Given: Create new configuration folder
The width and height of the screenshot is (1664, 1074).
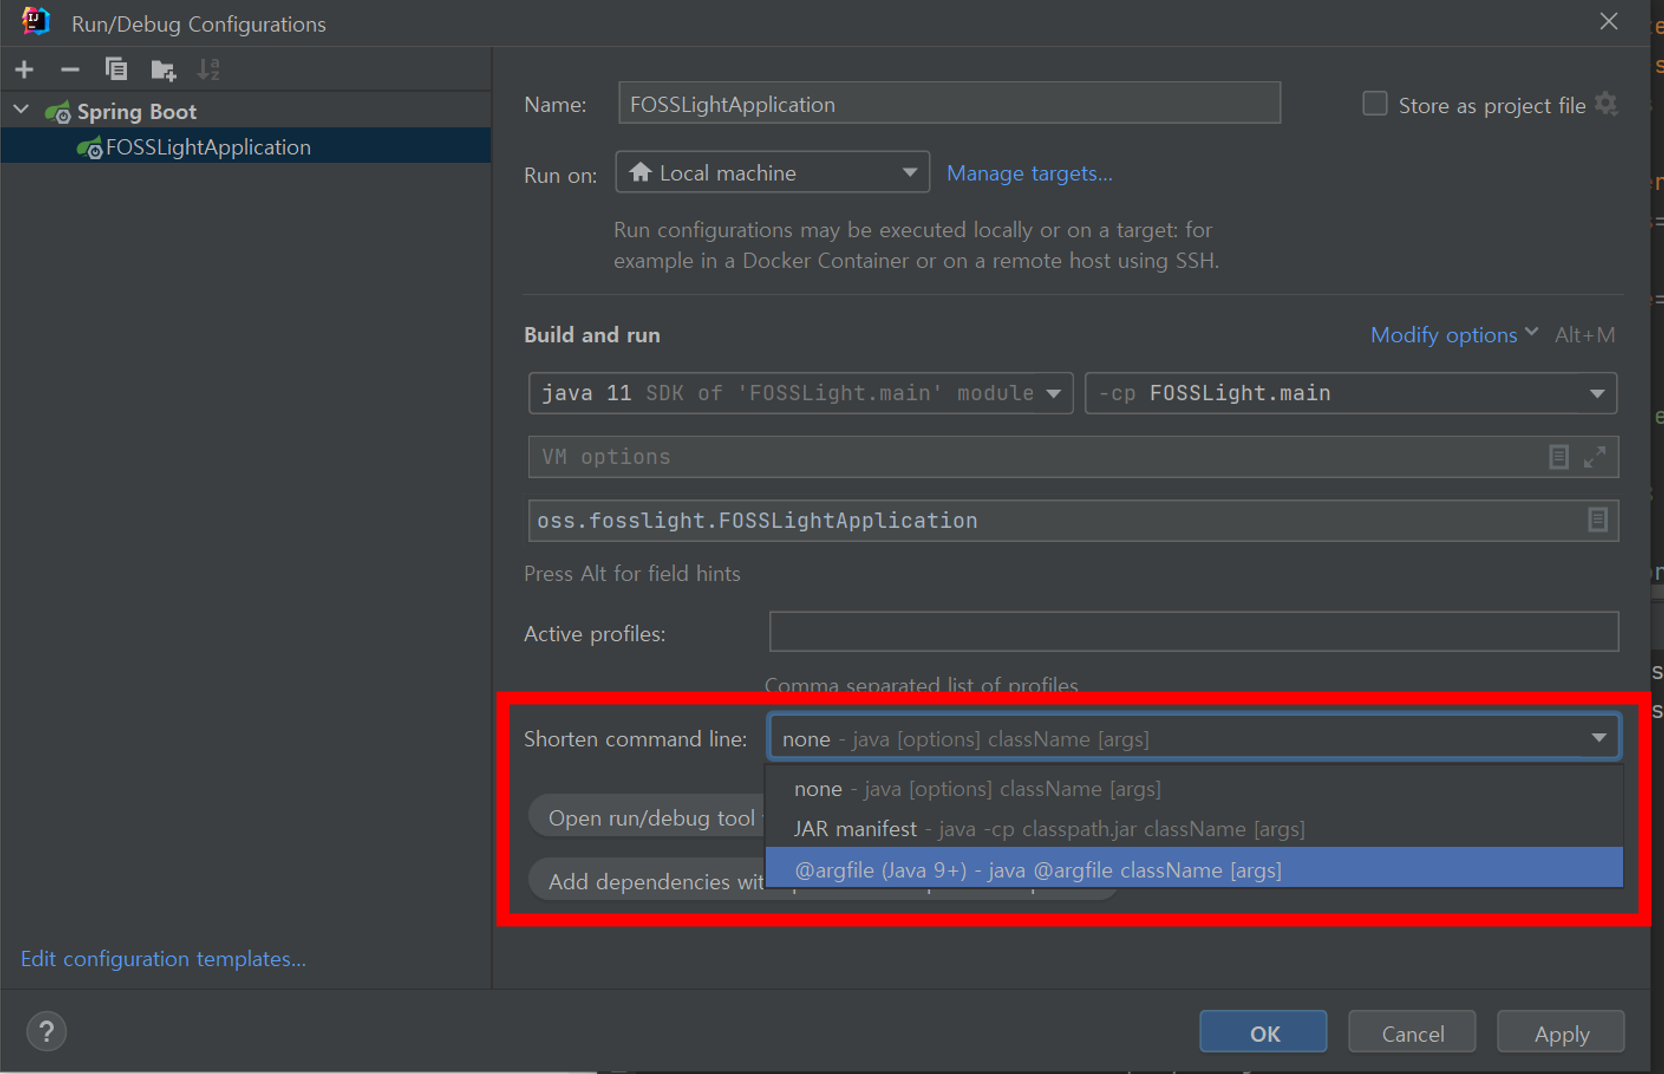Looking at the screenshot, I should 163,69.
